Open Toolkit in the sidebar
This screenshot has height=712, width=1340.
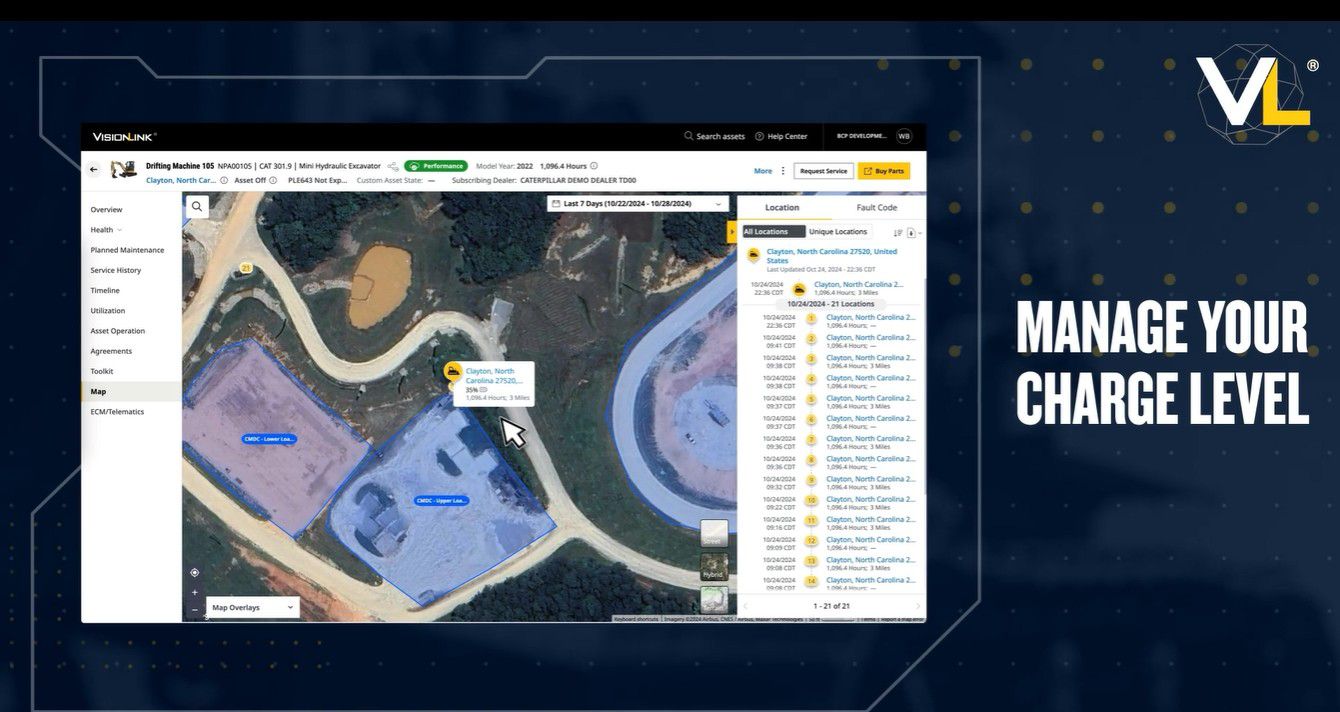point(102,371)
